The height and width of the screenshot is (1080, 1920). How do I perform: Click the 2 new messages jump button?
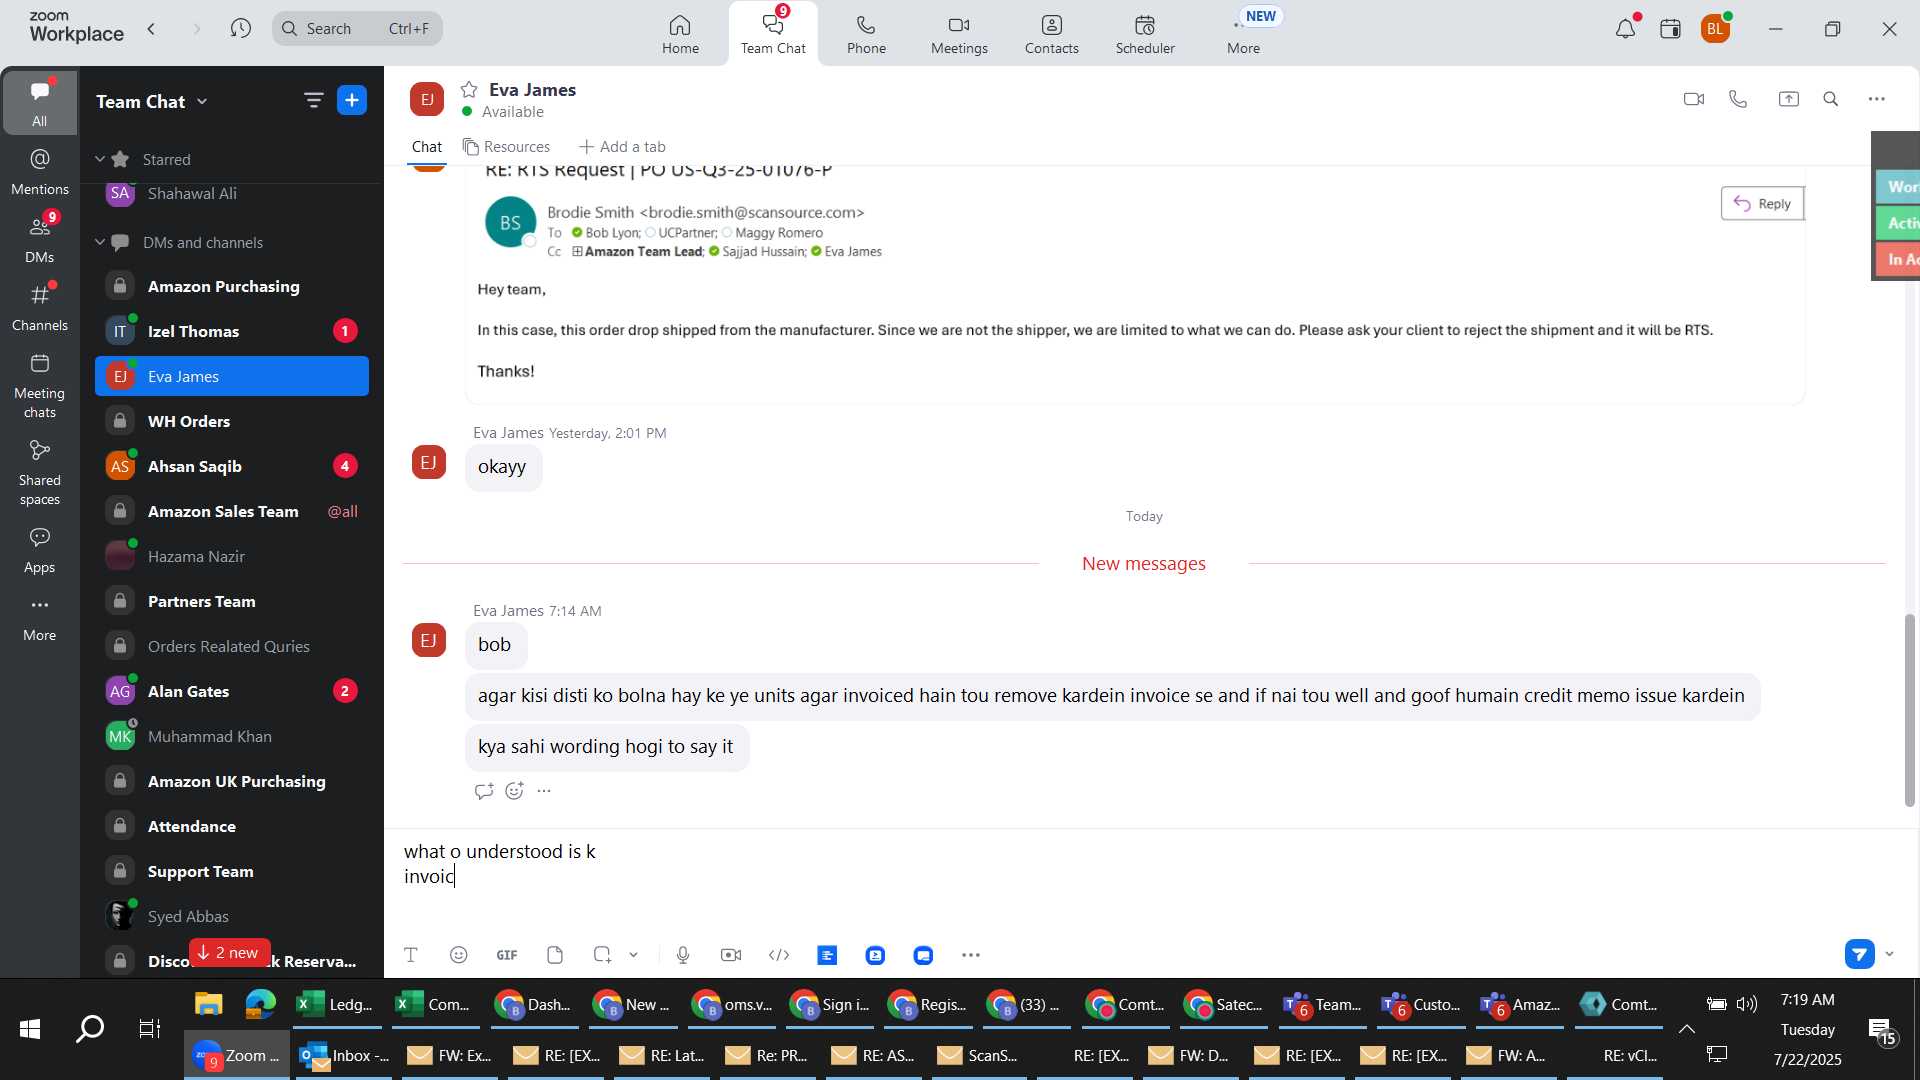pos(229,952)
